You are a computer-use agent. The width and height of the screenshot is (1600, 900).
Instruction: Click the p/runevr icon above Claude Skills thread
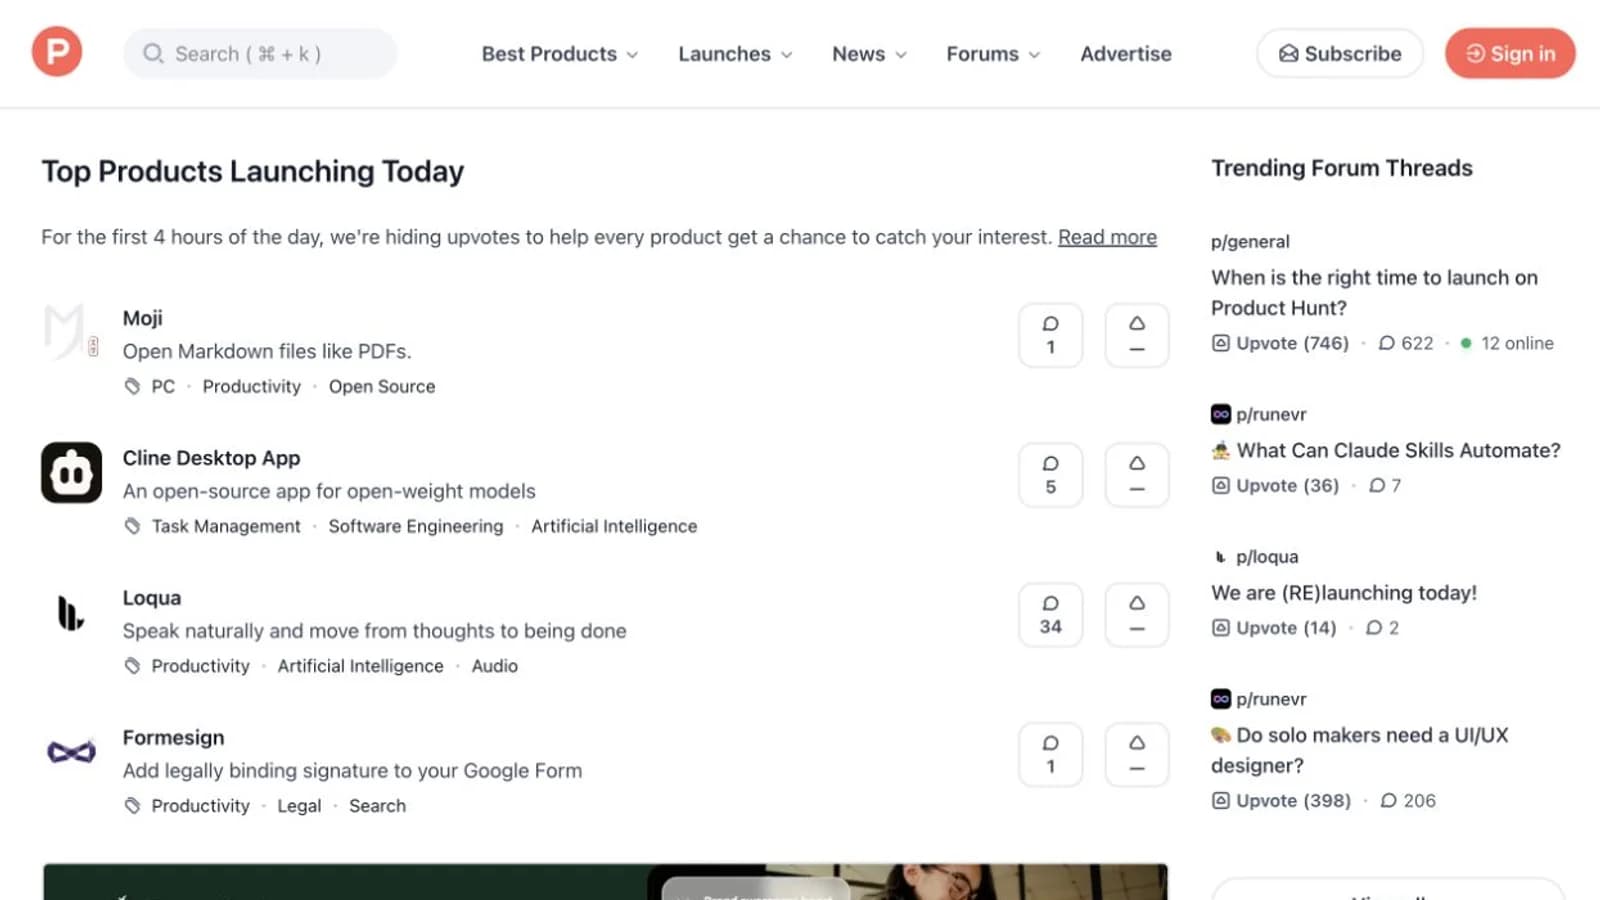(x=1220, y=414)
